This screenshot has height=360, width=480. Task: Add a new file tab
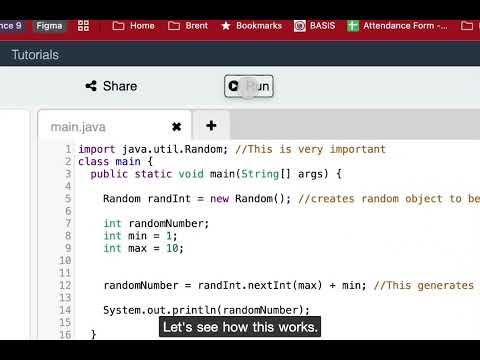pos(211,126)
